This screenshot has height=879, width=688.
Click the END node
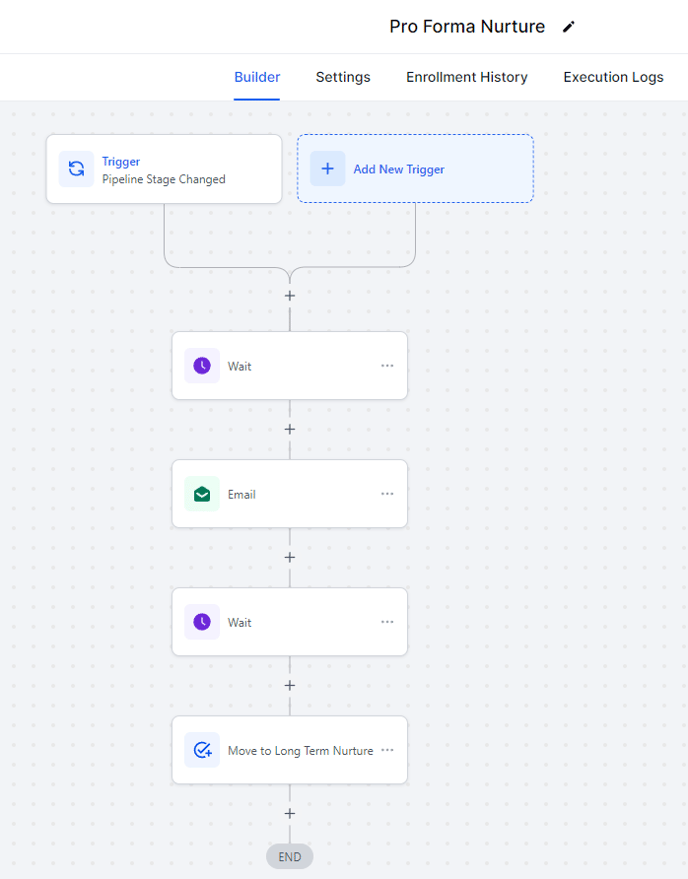click(x=290, y=857)
